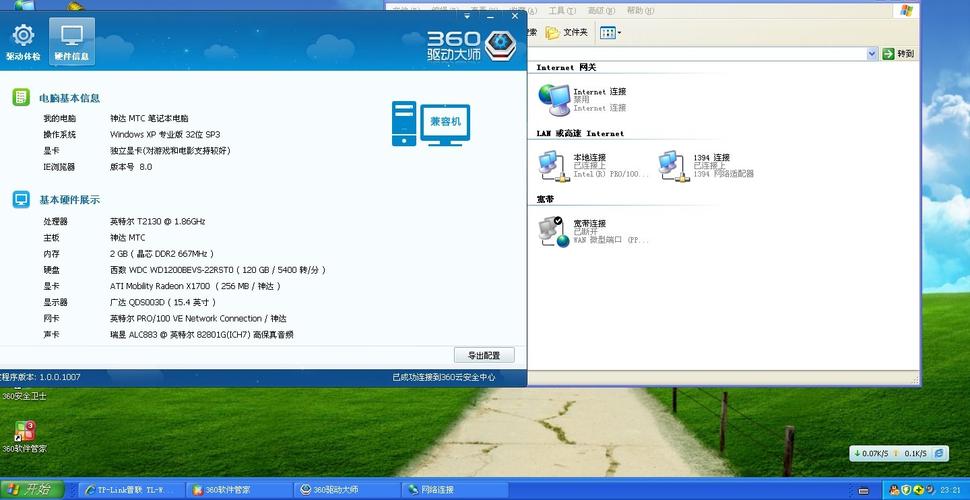The width and height of the screenshot is (970, 500).
Task: Click the 360驱动大师 logo icon
Action: pyautogui.click(x=500, y=43)
